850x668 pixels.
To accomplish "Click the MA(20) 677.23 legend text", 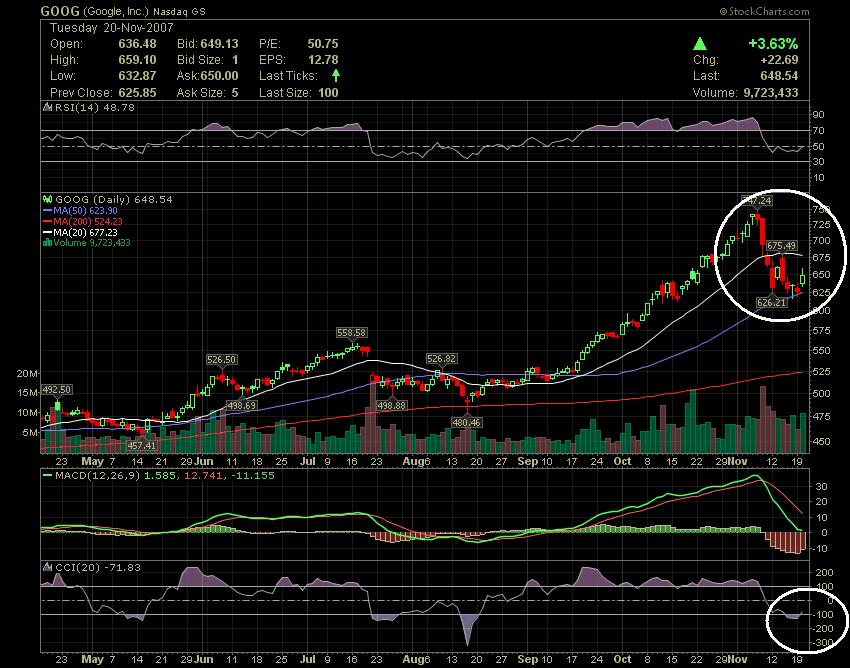I will pyautogui.click(x=86, y=232).
